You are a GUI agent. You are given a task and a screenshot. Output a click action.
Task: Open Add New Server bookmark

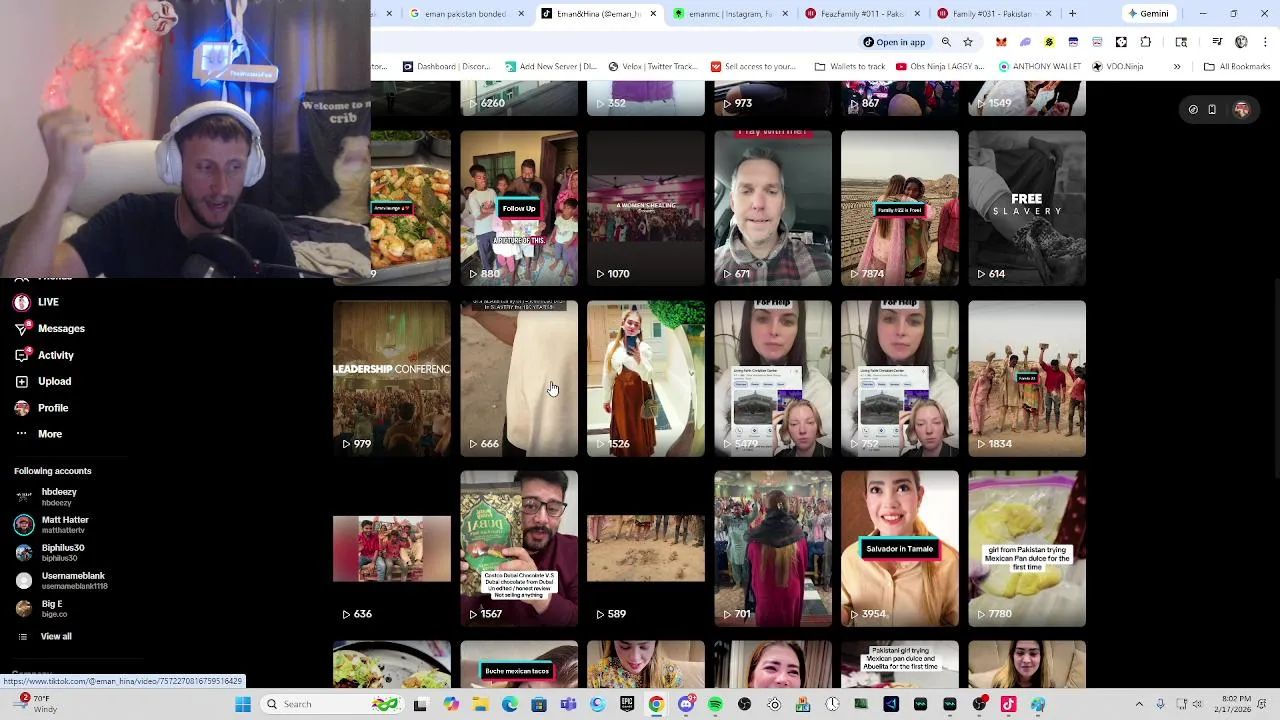point(551,67)
